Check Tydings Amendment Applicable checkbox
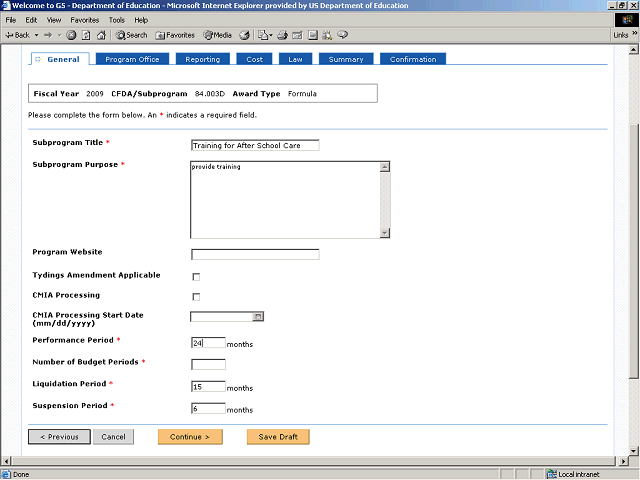This screenshot has width=640, height=480. click(x=196, y=277)
